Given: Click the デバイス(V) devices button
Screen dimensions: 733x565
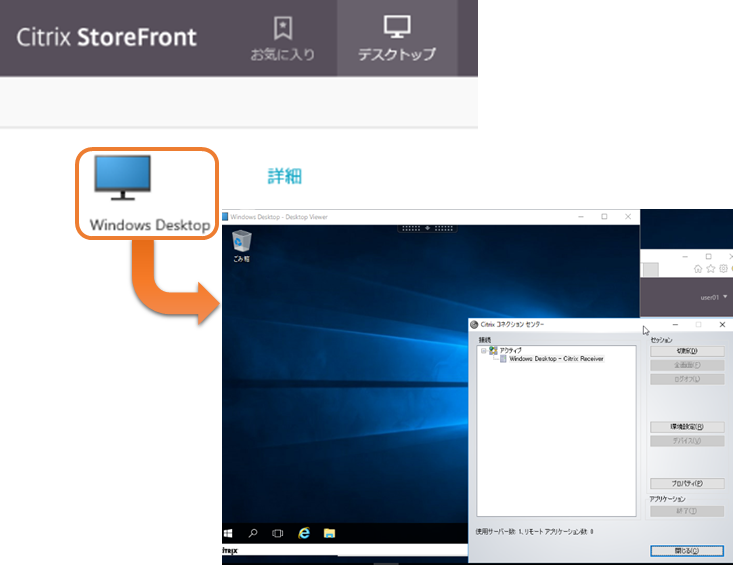Looking at the screenshot, I should tap(687, 441).
